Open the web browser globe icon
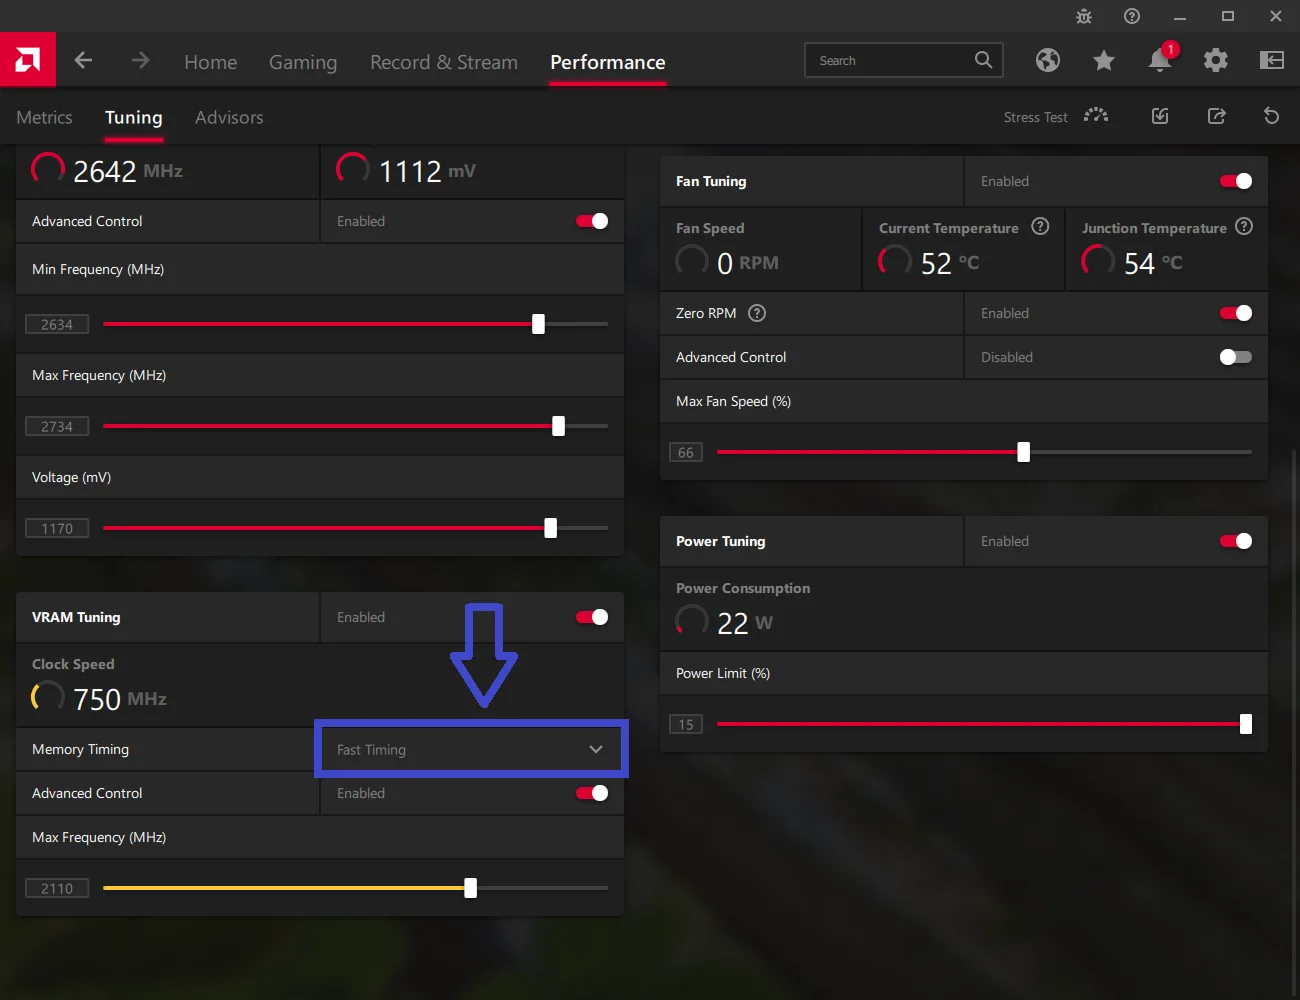 click(1048, 61)
